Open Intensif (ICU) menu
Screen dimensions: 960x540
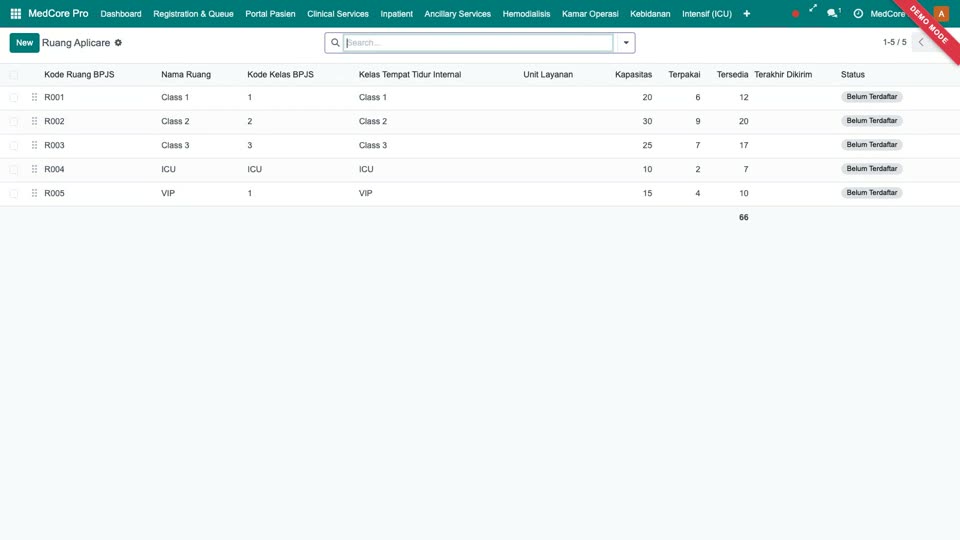(707, 13)
